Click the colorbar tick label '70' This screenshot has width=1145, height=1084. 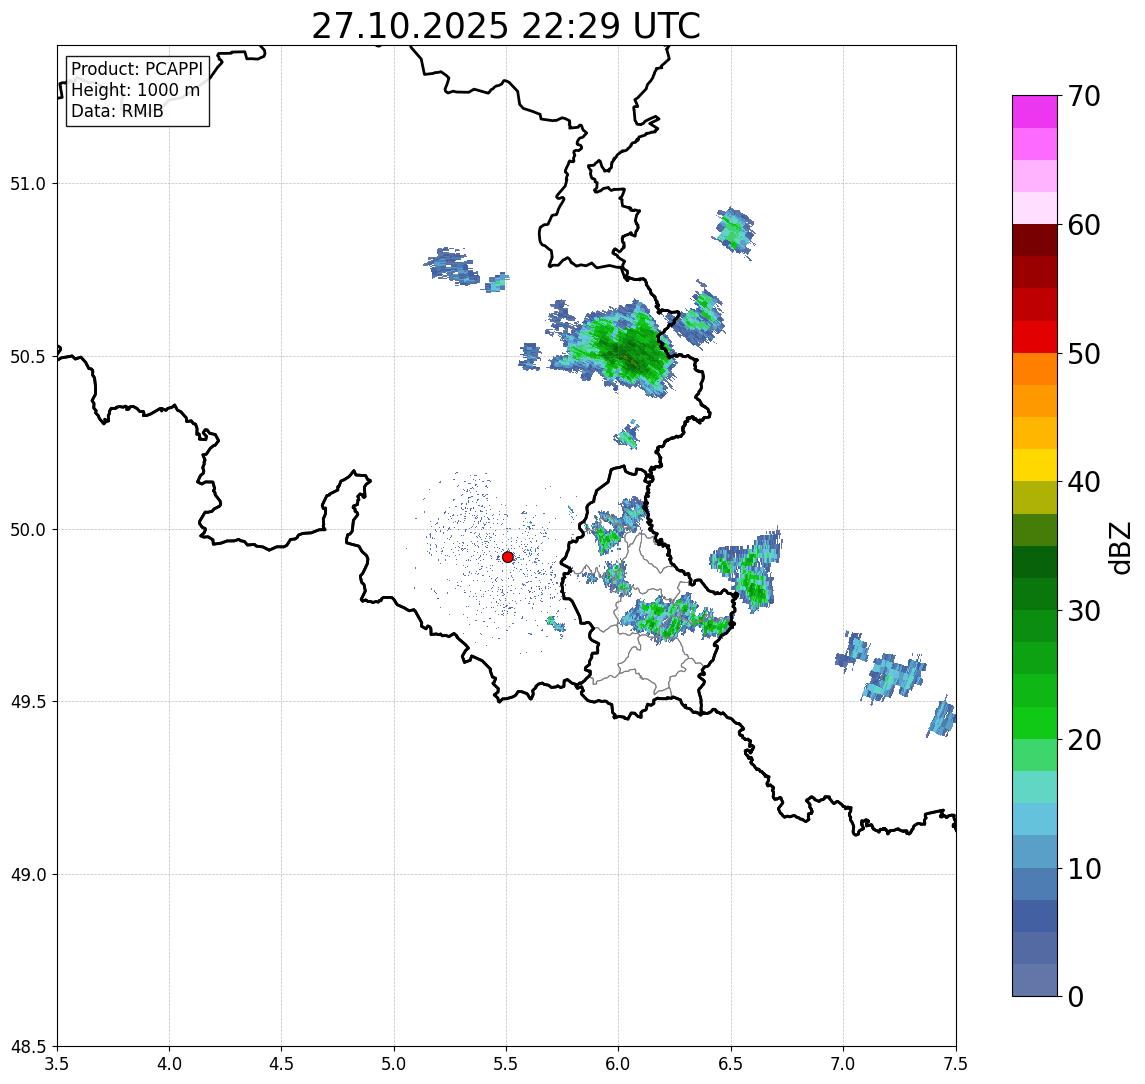1084,96
